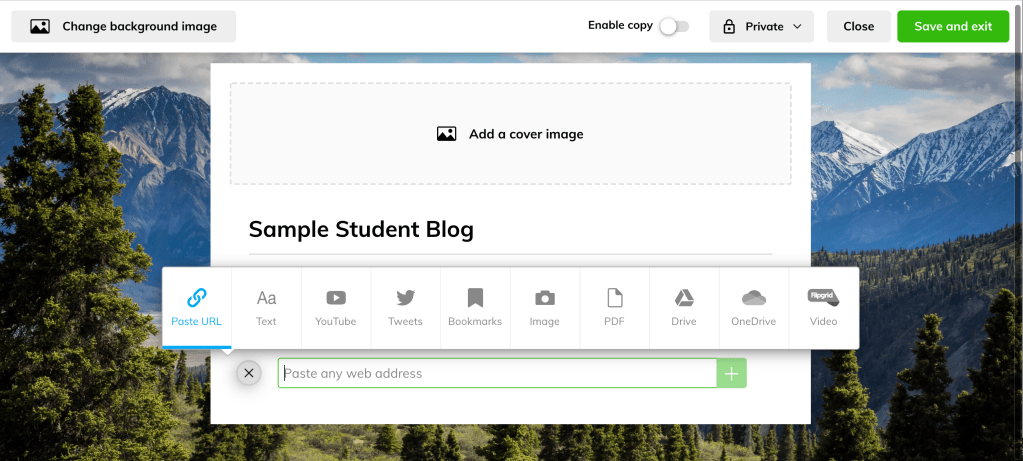1023x461 pixels.
Task: Open the Bookmarks content option
Action: coord(475,298)
